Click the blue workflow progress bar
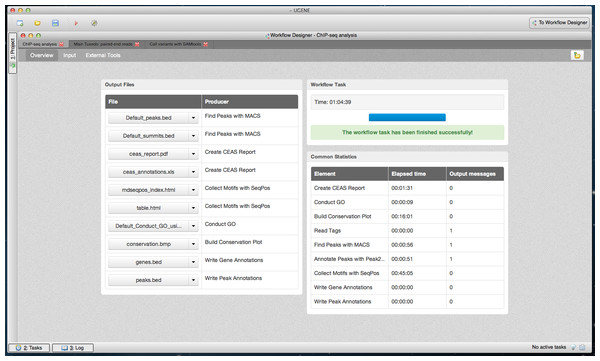Image resolution: width=600 pixels, height=361 pixels. point(407,118)
